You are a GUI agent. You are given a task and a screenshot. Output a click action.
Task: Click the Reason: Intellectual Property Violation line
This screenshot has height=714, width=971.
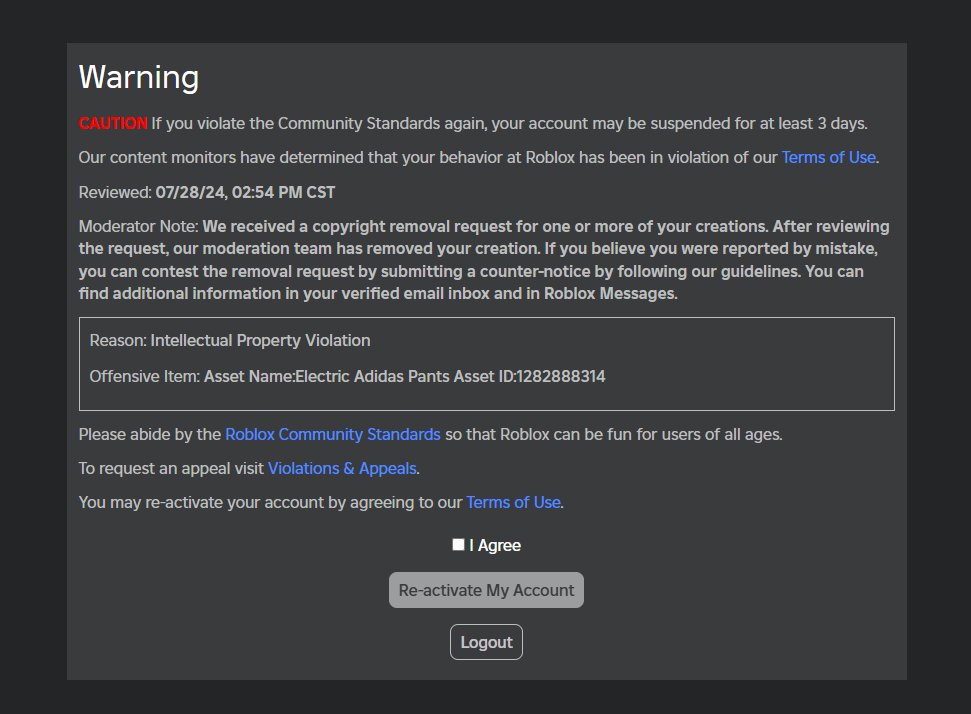[230, 341]
